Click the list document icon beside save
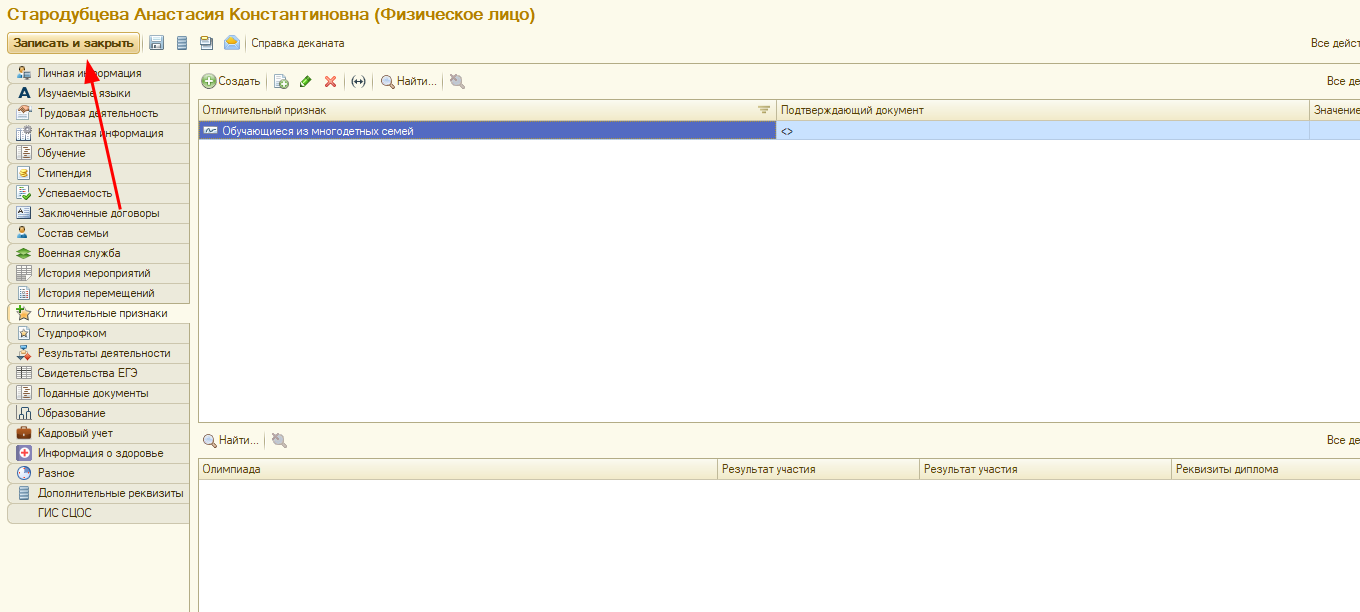1360x612 pixels. [182, 43]
